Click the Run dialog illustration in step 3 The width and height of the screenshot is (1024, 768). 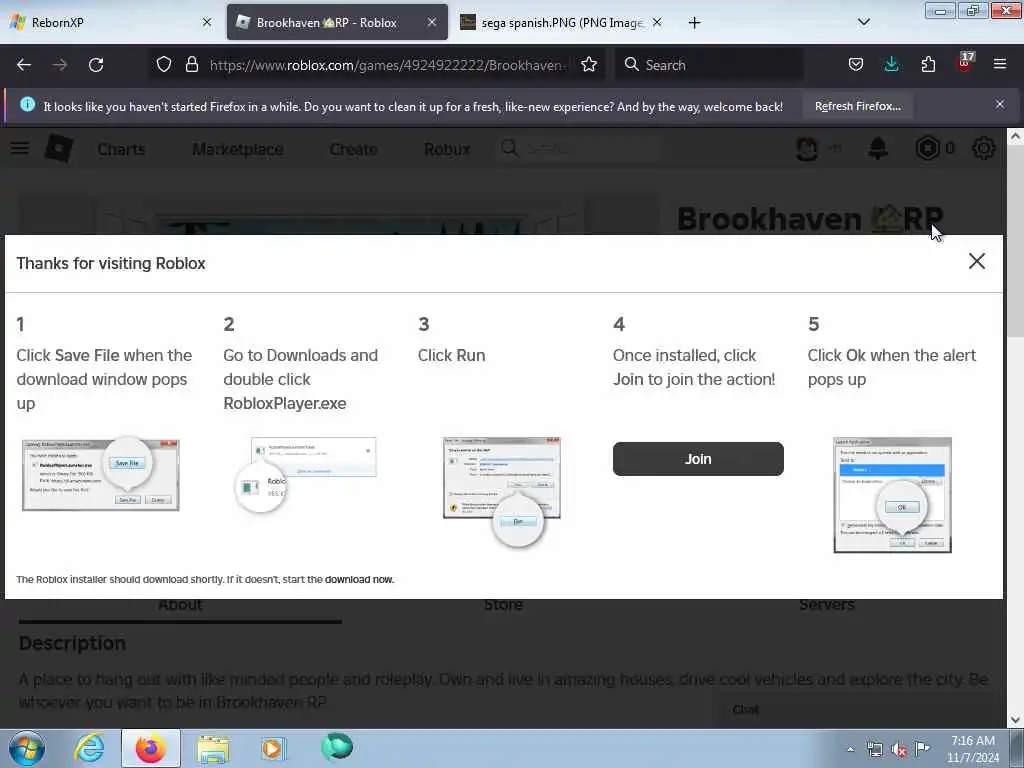pos(502,491)
